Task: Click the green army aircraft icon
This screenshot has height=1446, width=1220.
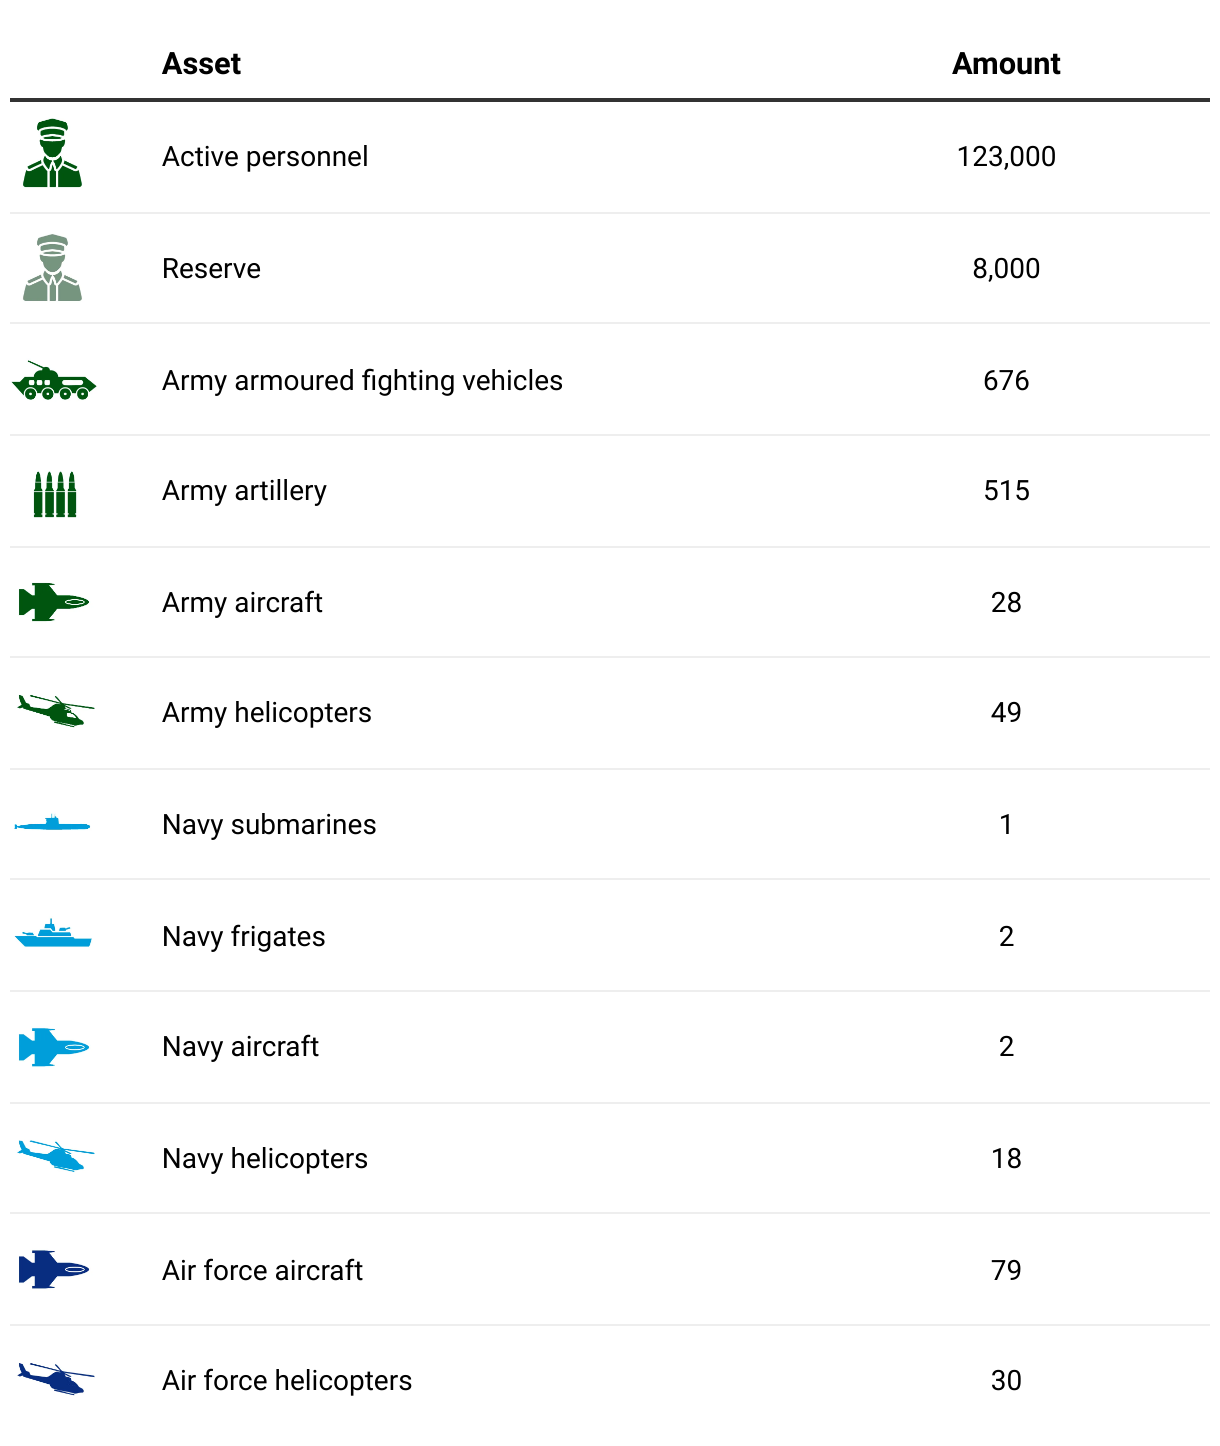Action: tap(54, 602)
